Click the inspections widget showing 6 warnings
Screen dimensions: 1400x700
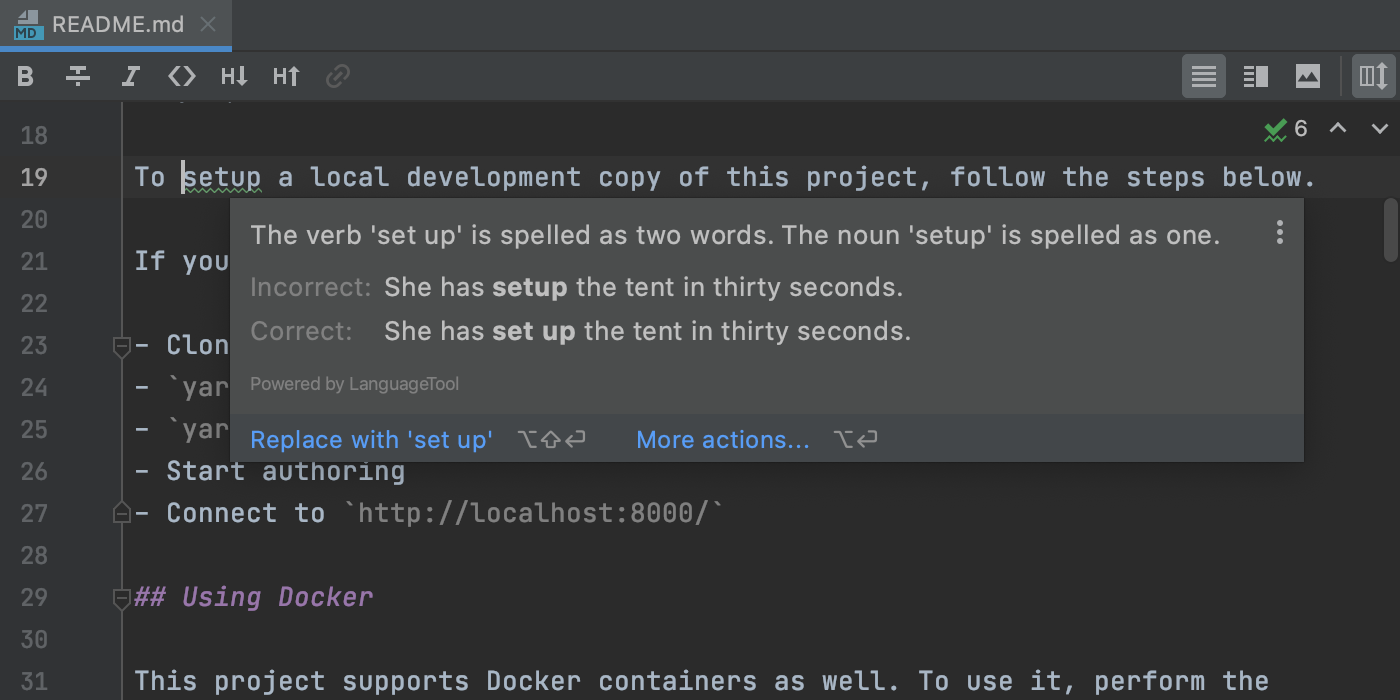pyautogui.click(x=1287, y=129)
